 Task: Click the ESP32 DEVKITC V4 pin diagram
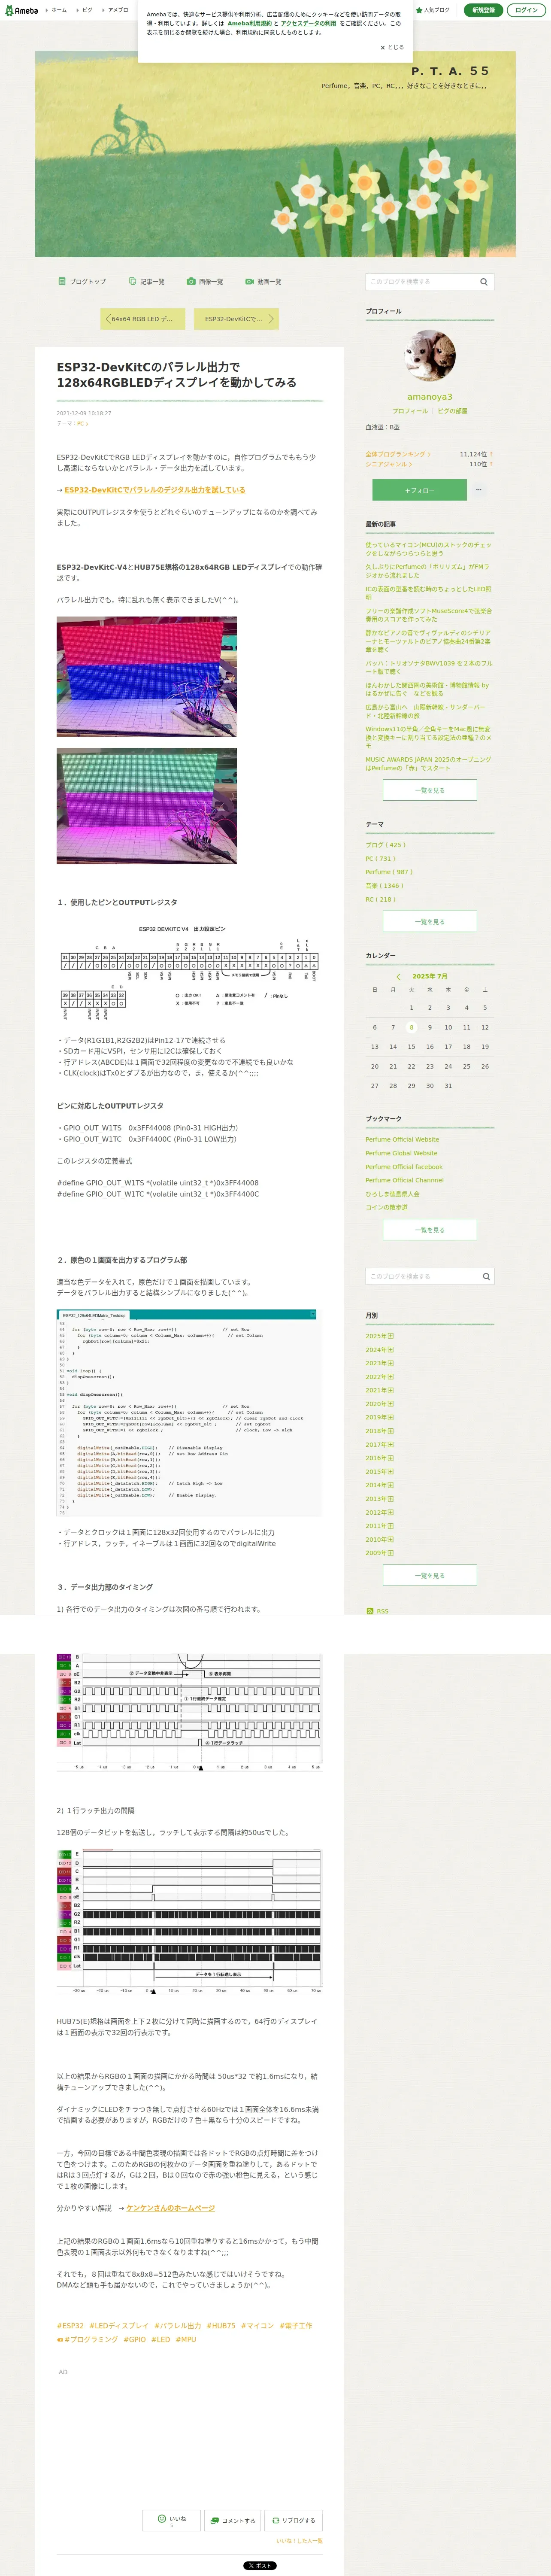(189, 972)
